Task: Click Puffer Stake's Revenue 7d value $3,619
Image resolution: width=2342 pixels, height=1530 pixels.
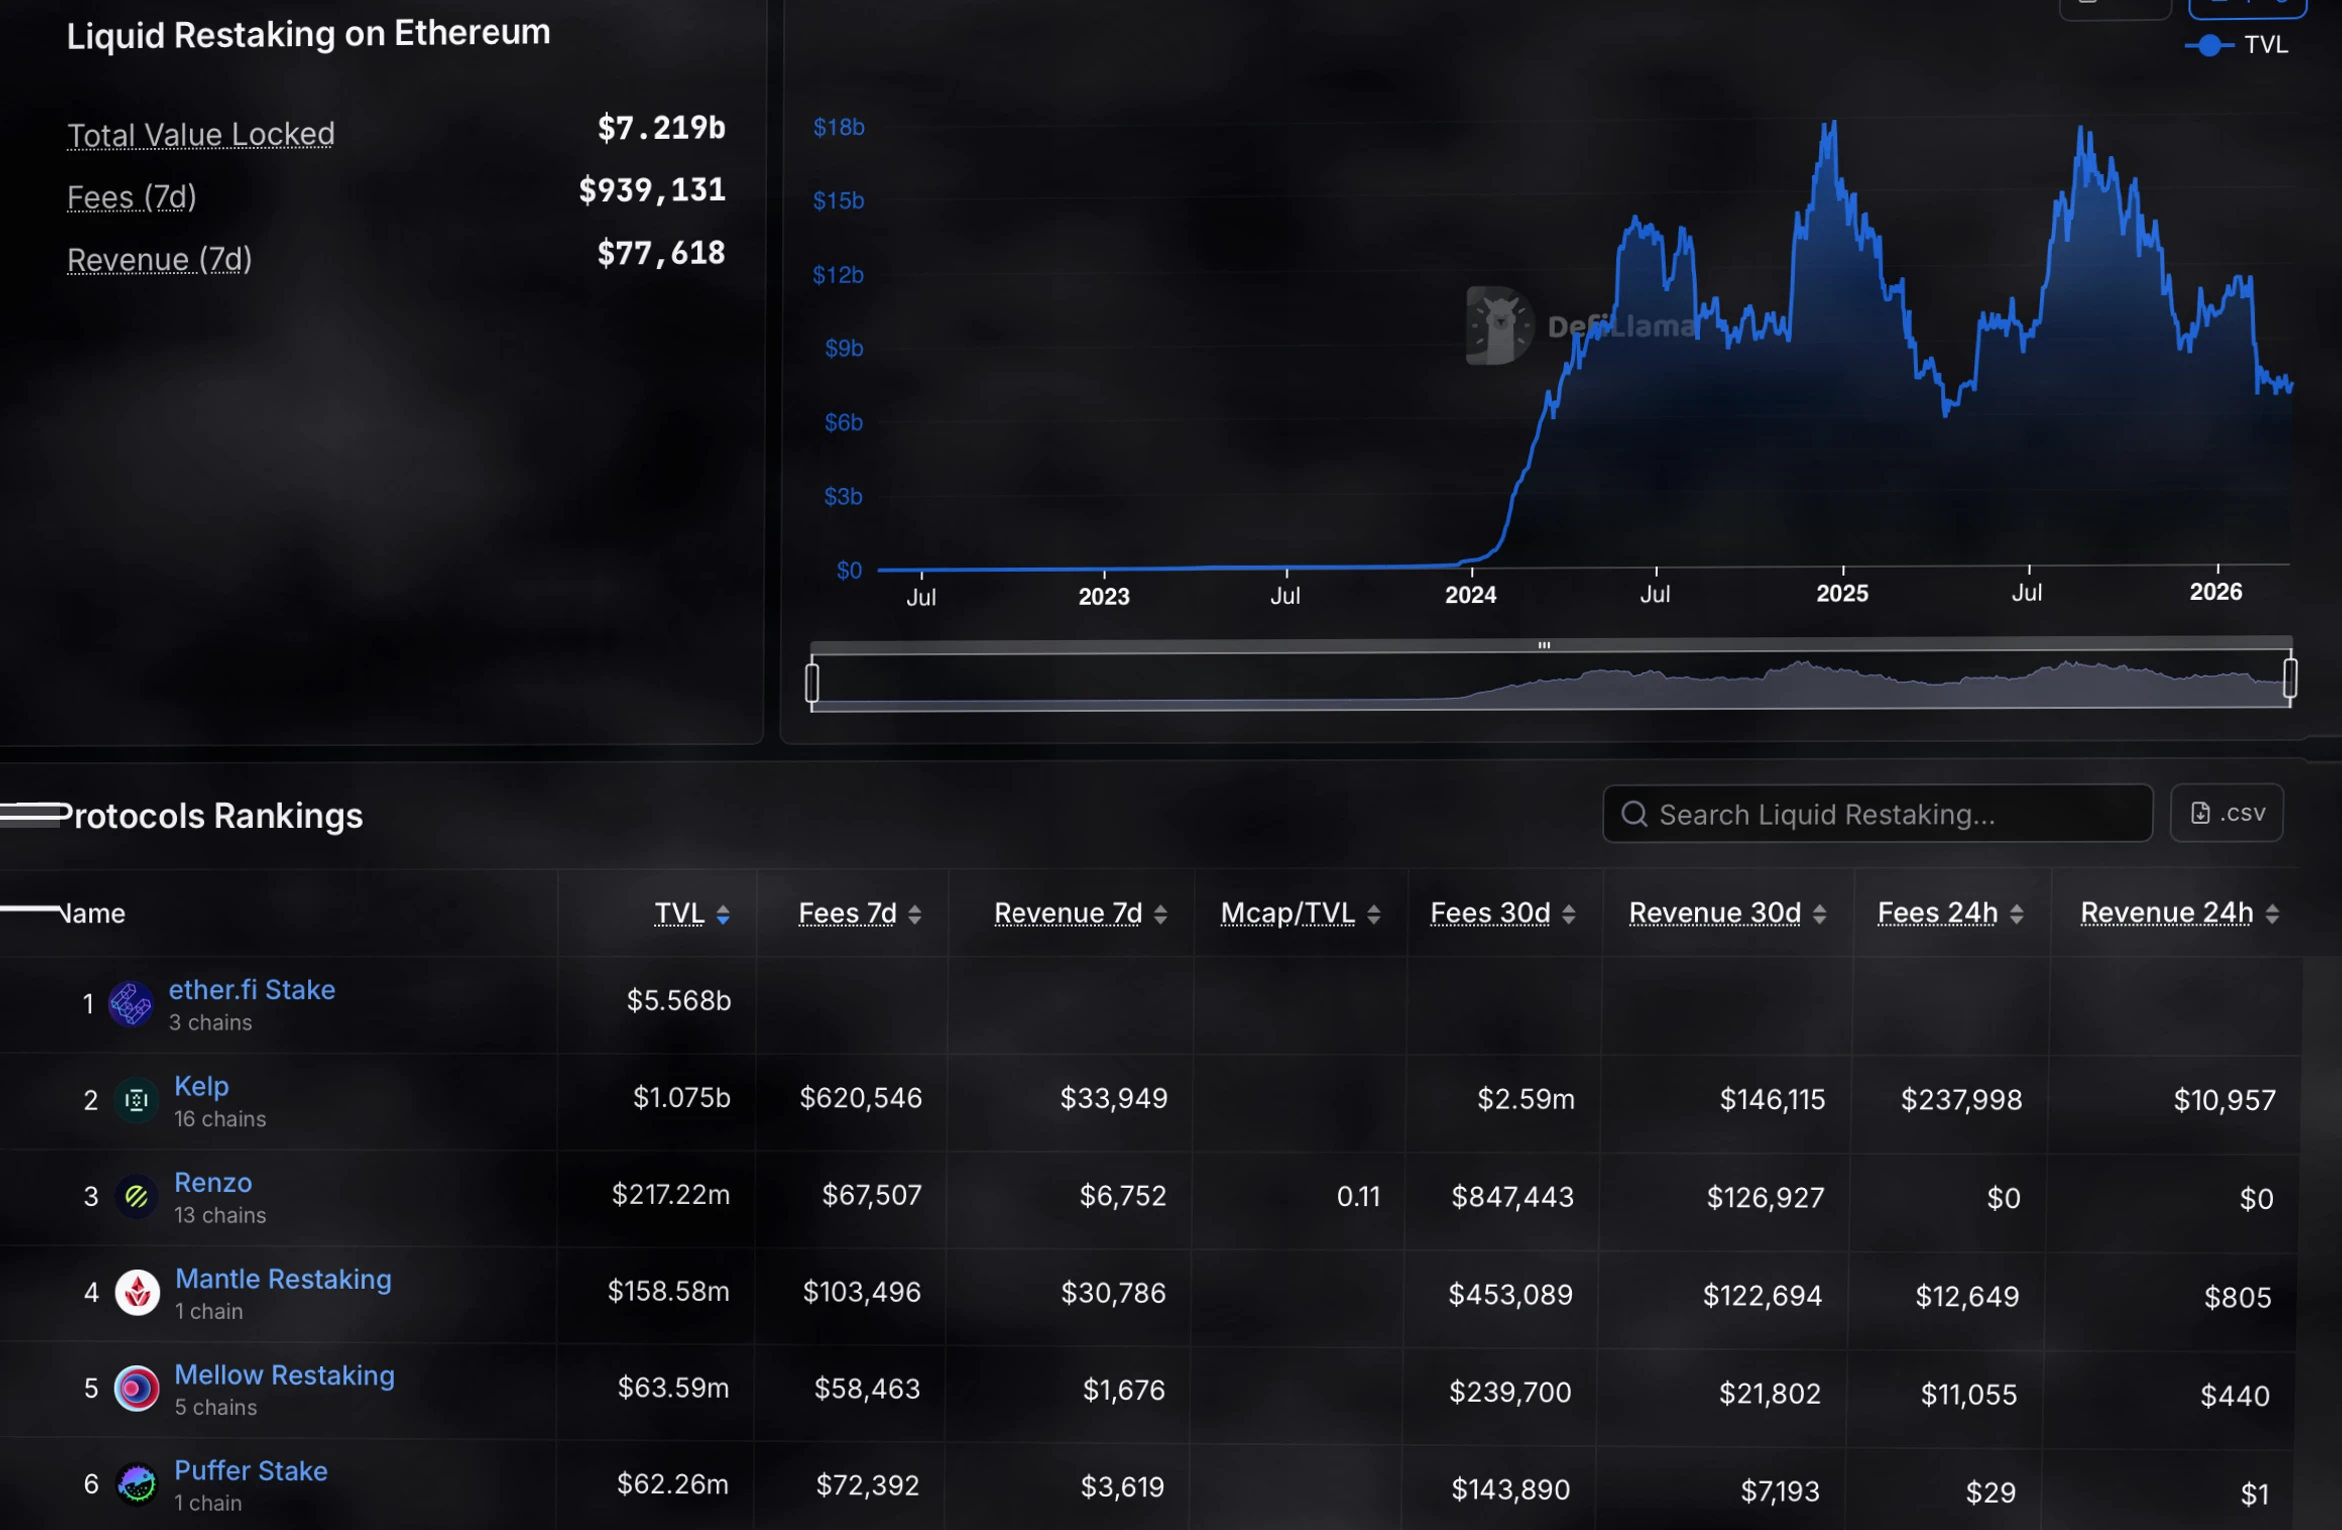Action: point(1123,1487)
